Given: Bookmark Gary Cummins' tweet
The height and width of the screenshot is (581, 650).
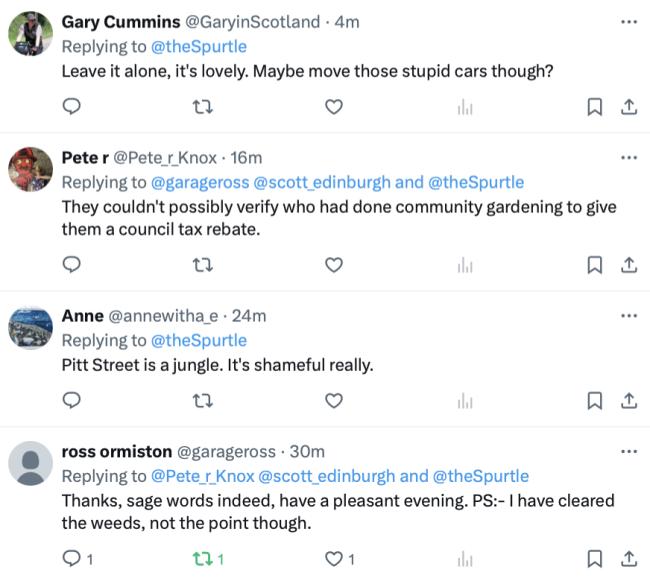Looking at the screenshot, I should click(594, 107).
